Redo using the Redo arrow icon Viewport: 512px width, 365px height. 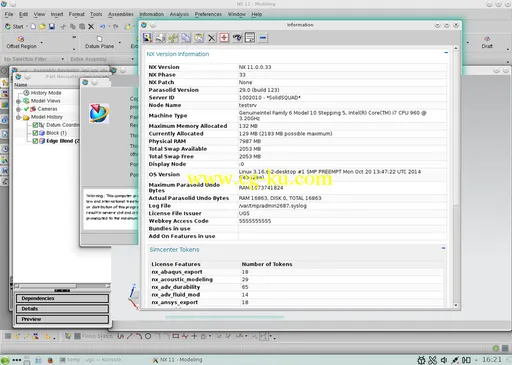point(115,27)
